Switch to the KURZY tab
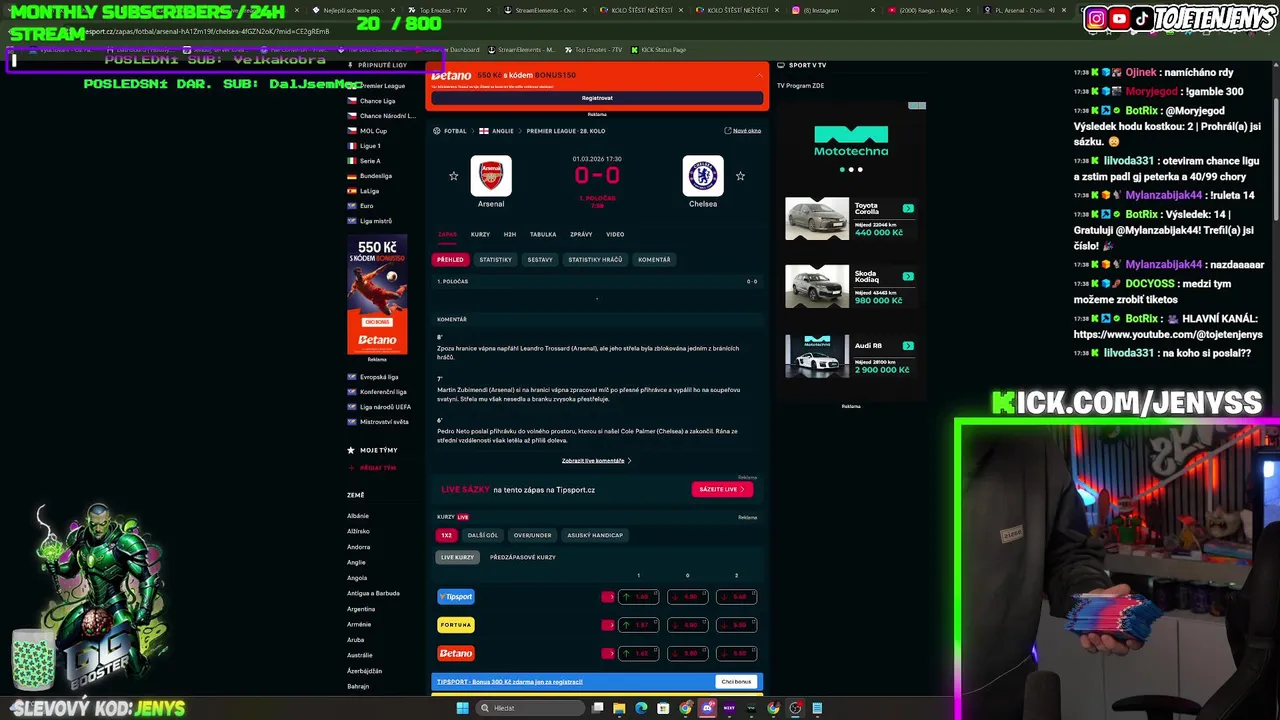This screenshot has height=720, width=1280. [480, 234]
